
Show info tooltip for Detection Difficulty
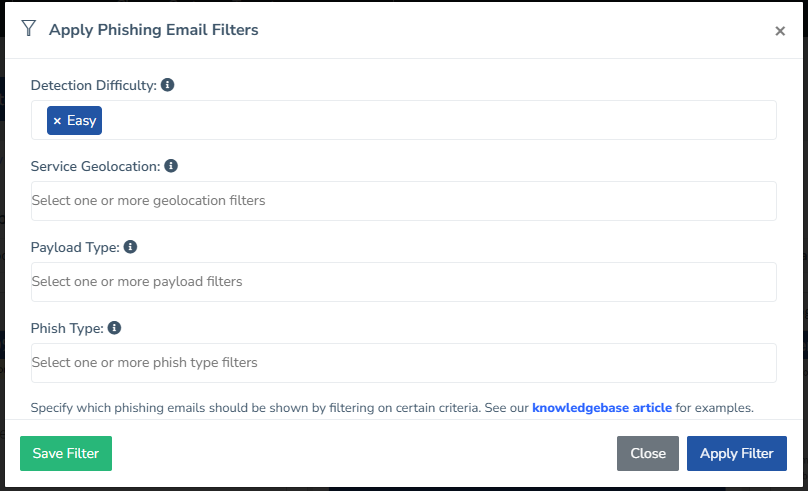tap(168, 85)
